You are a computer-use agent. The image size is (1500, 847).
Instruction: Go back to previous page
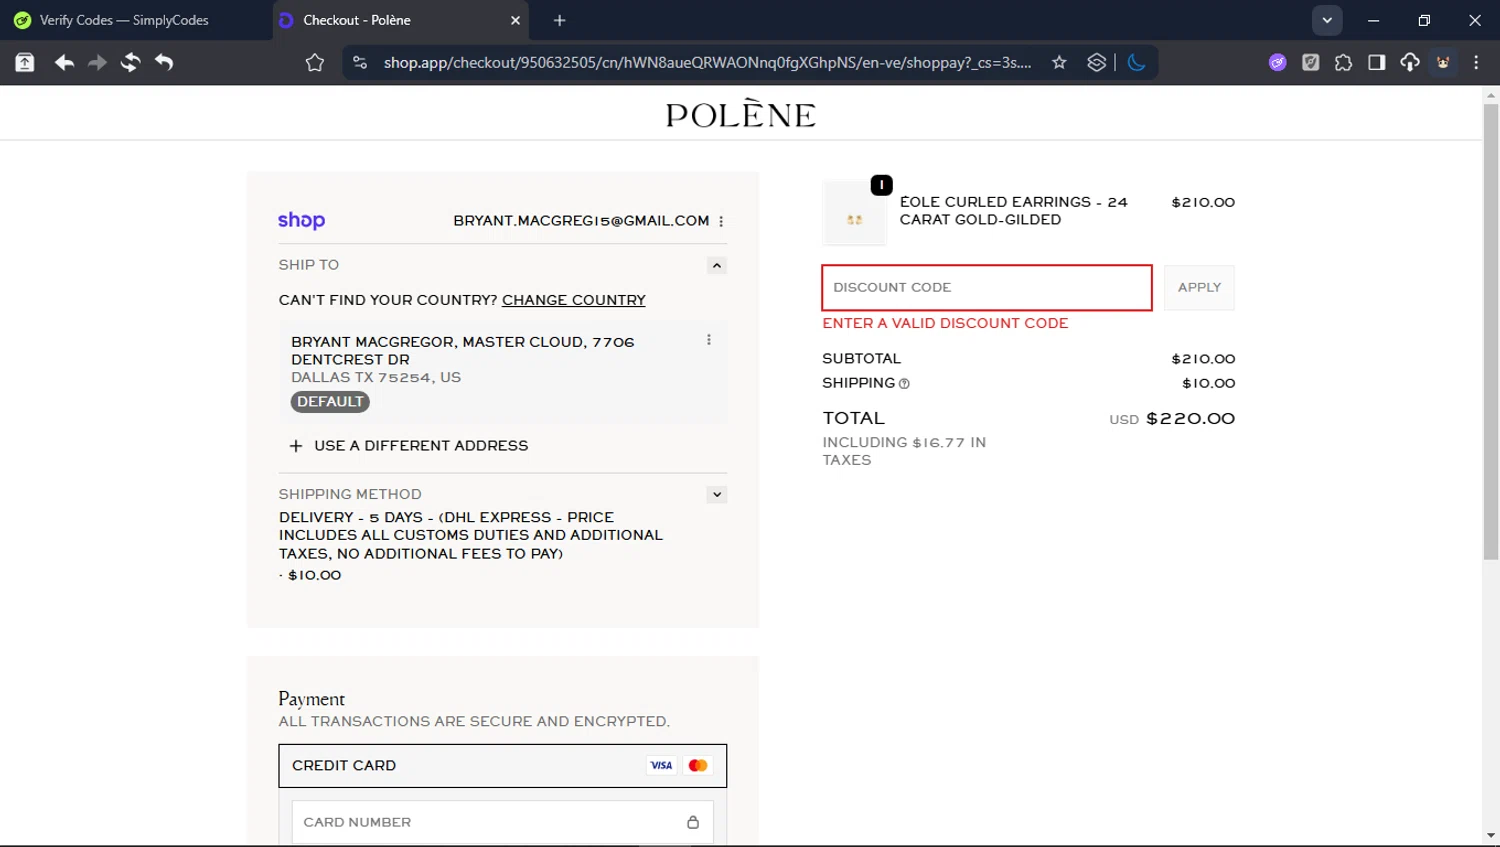(x=64, y=62)
